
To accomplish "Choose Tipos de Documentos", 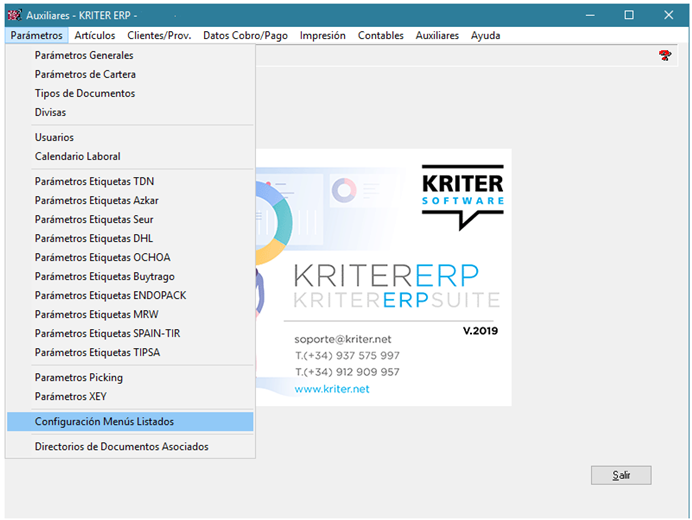I will click(x=130, y=93).
